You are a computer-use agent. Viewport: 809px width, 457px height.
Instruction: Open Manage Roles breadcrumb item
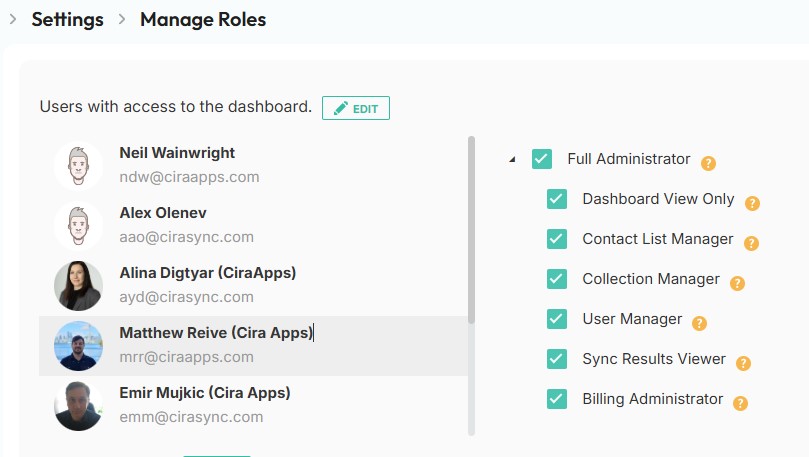203,20
